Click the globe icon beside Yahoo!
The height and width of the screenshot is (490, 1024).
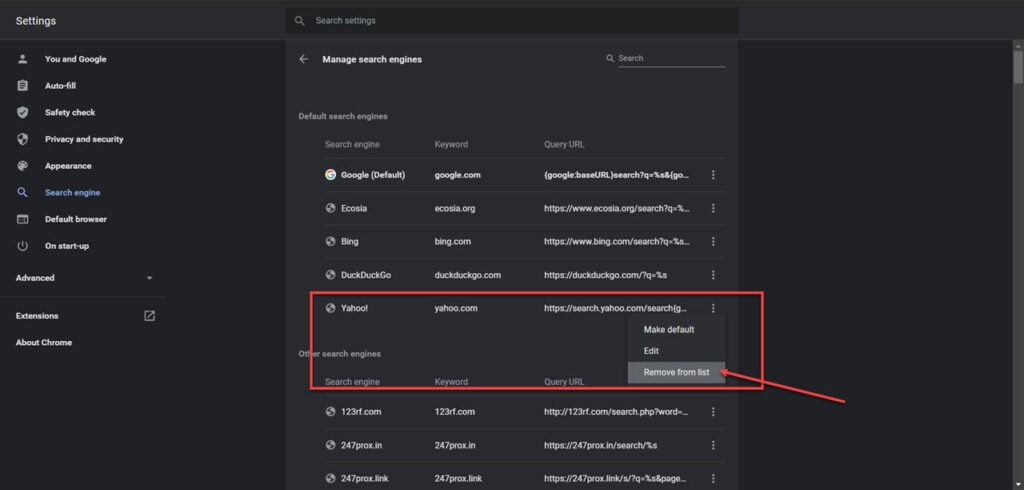click(330, 308)
